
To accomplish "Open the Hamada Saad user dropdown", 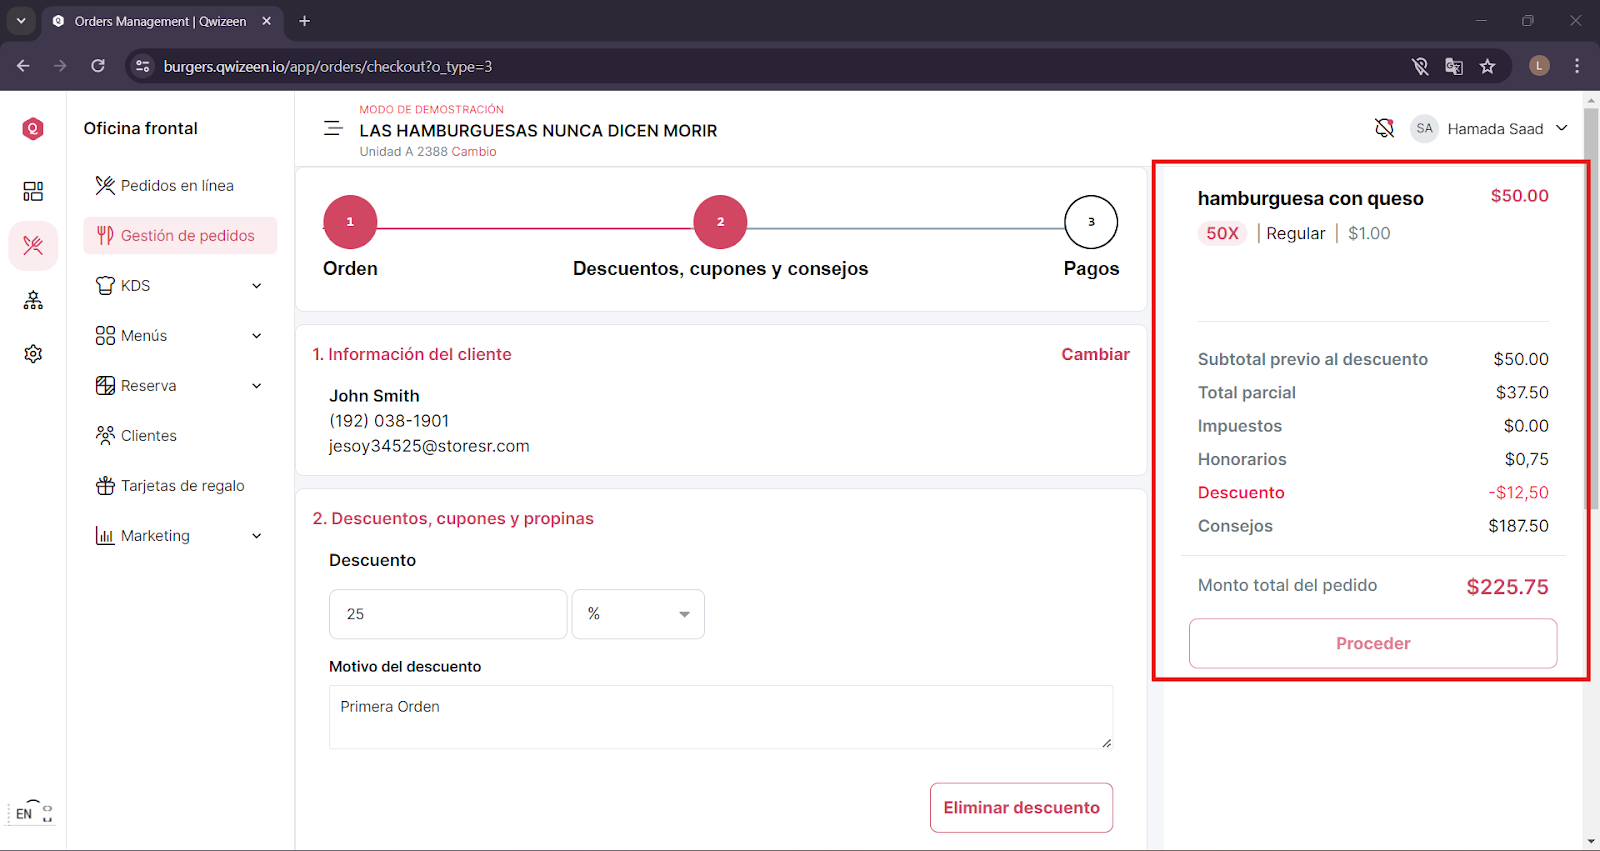I will point(1508,129).
